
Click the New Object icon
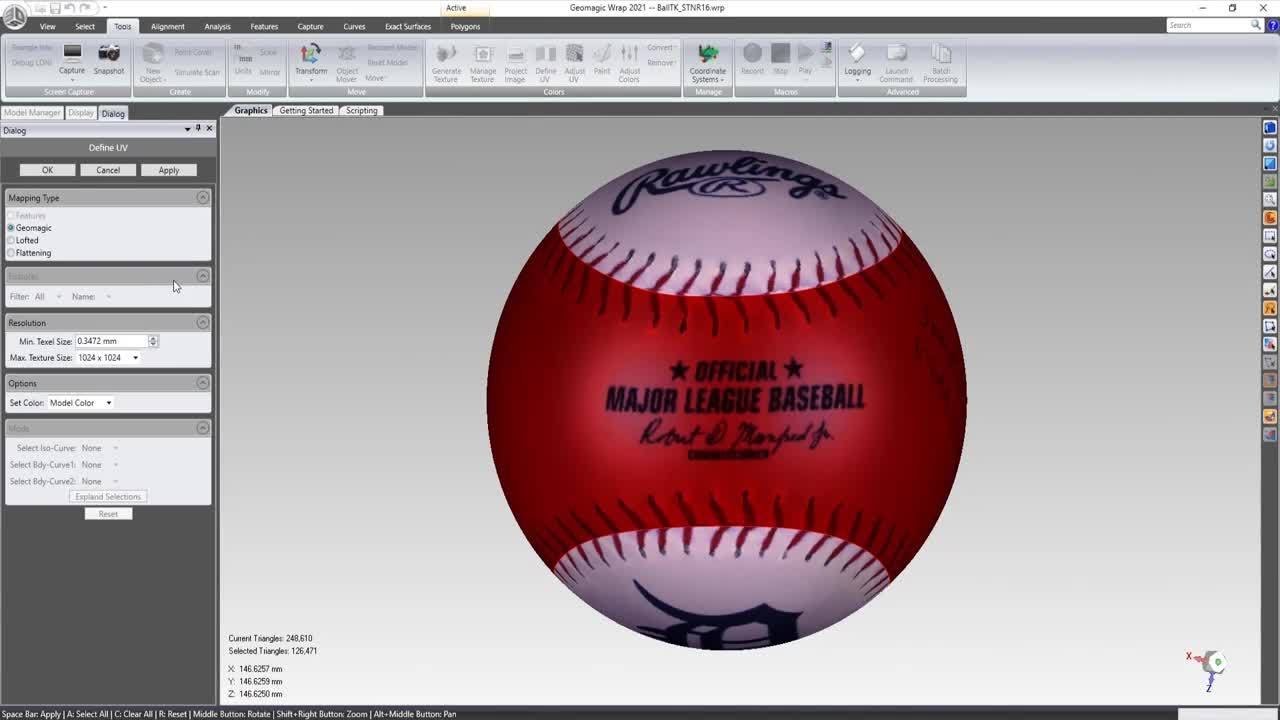[x=153, y=62]
